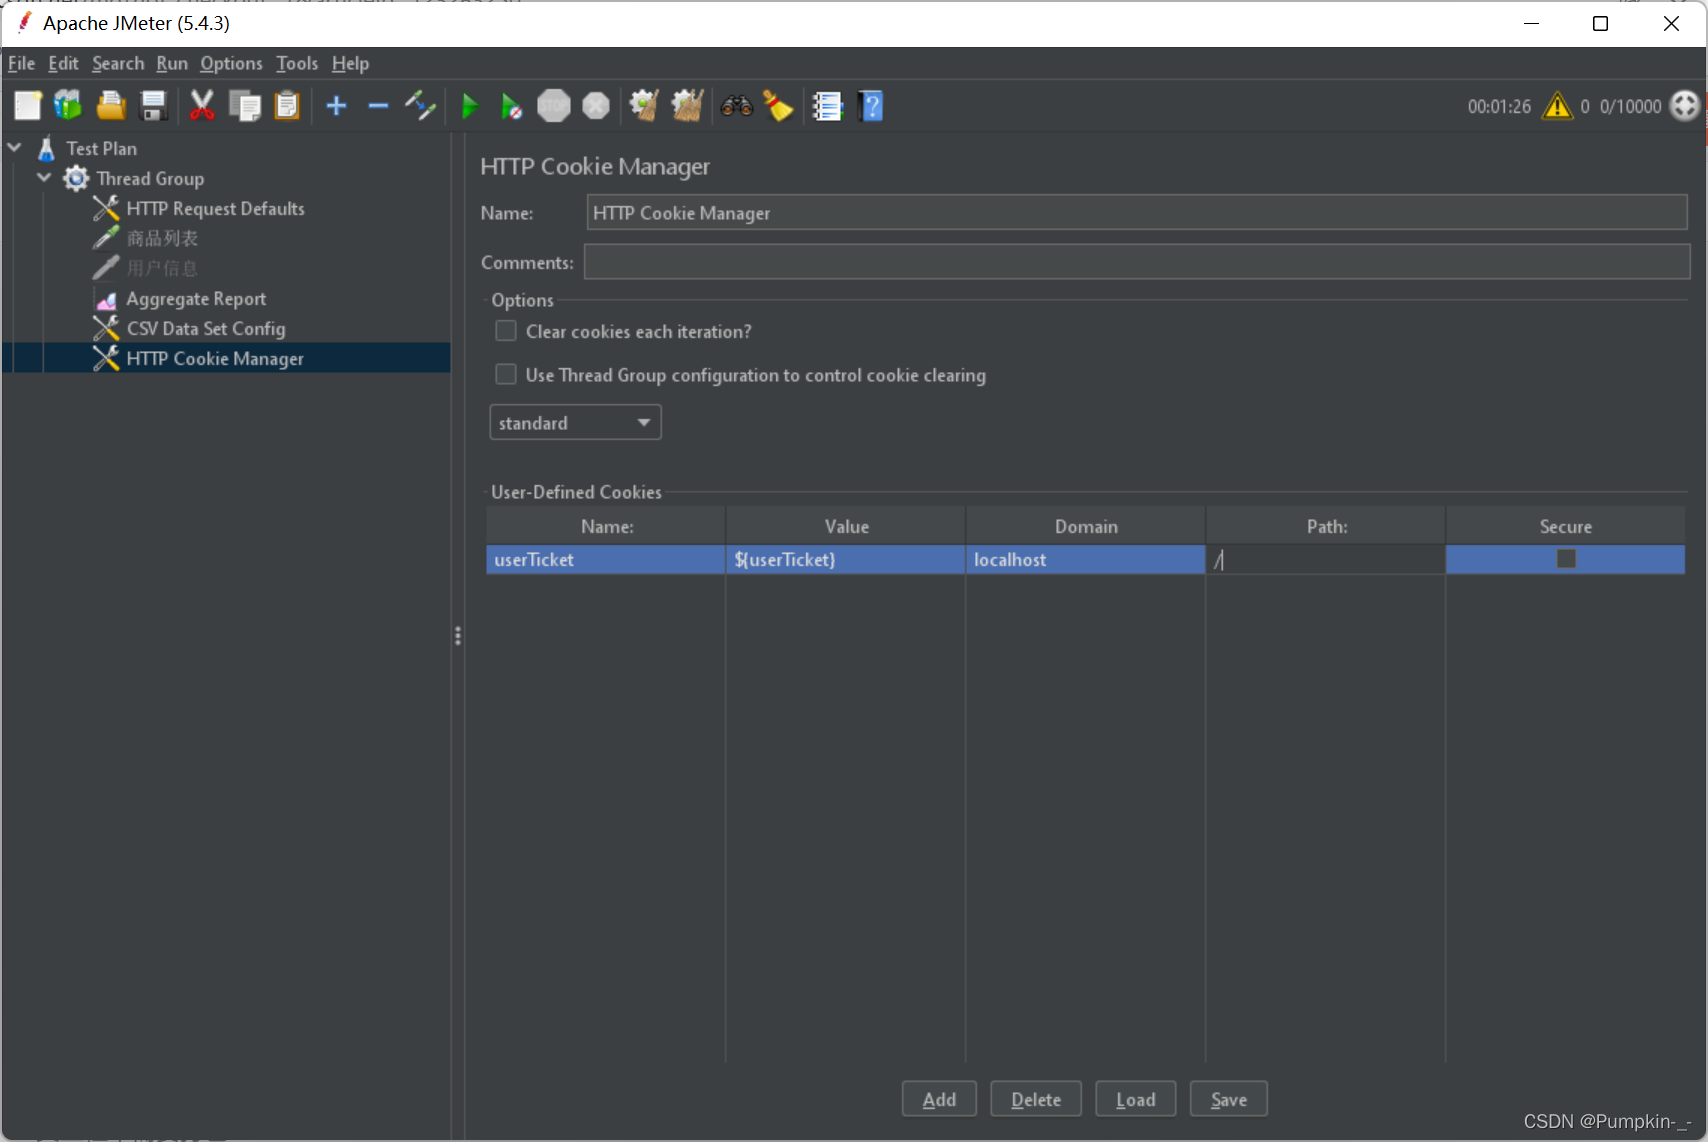Collapse the Test Plan tree node
This screenshot has width=1708, height=1142.
pyautogui.click(x=15, y=148)
